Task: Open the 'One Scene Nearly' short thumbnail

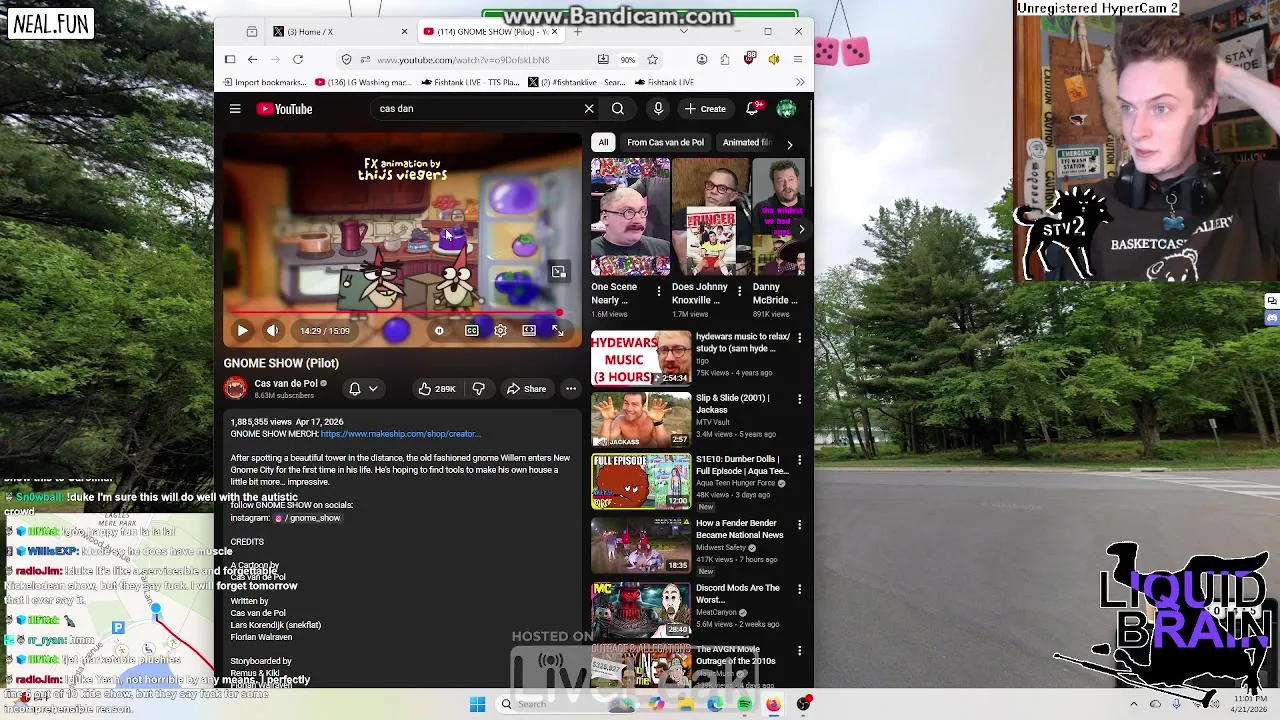Action: [630, 217]
